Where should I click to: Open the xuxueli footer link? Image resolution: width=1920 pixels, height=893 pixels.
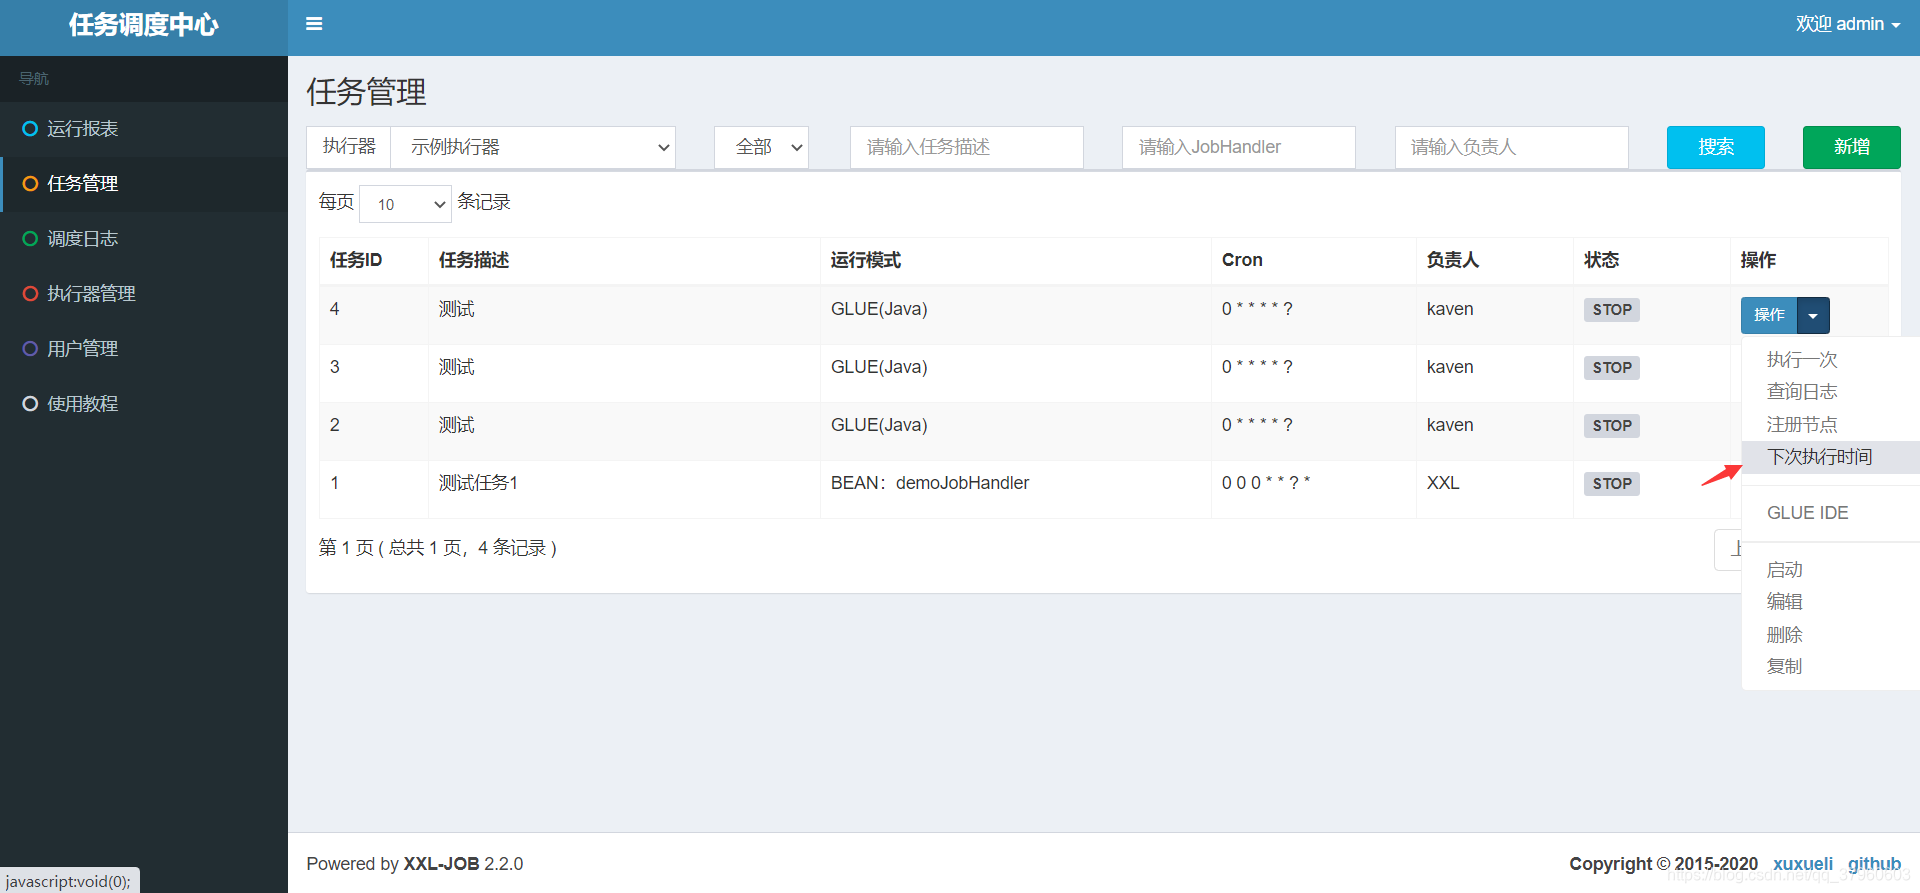(1803, 864)
